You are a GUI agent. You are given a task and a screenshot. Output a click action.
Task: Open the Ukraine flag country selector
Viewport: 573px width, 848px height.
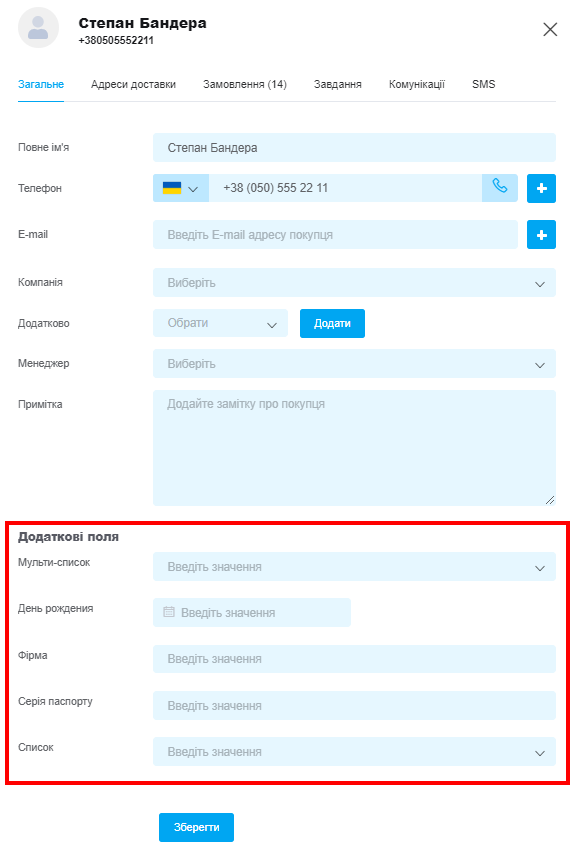click(181, 188)
